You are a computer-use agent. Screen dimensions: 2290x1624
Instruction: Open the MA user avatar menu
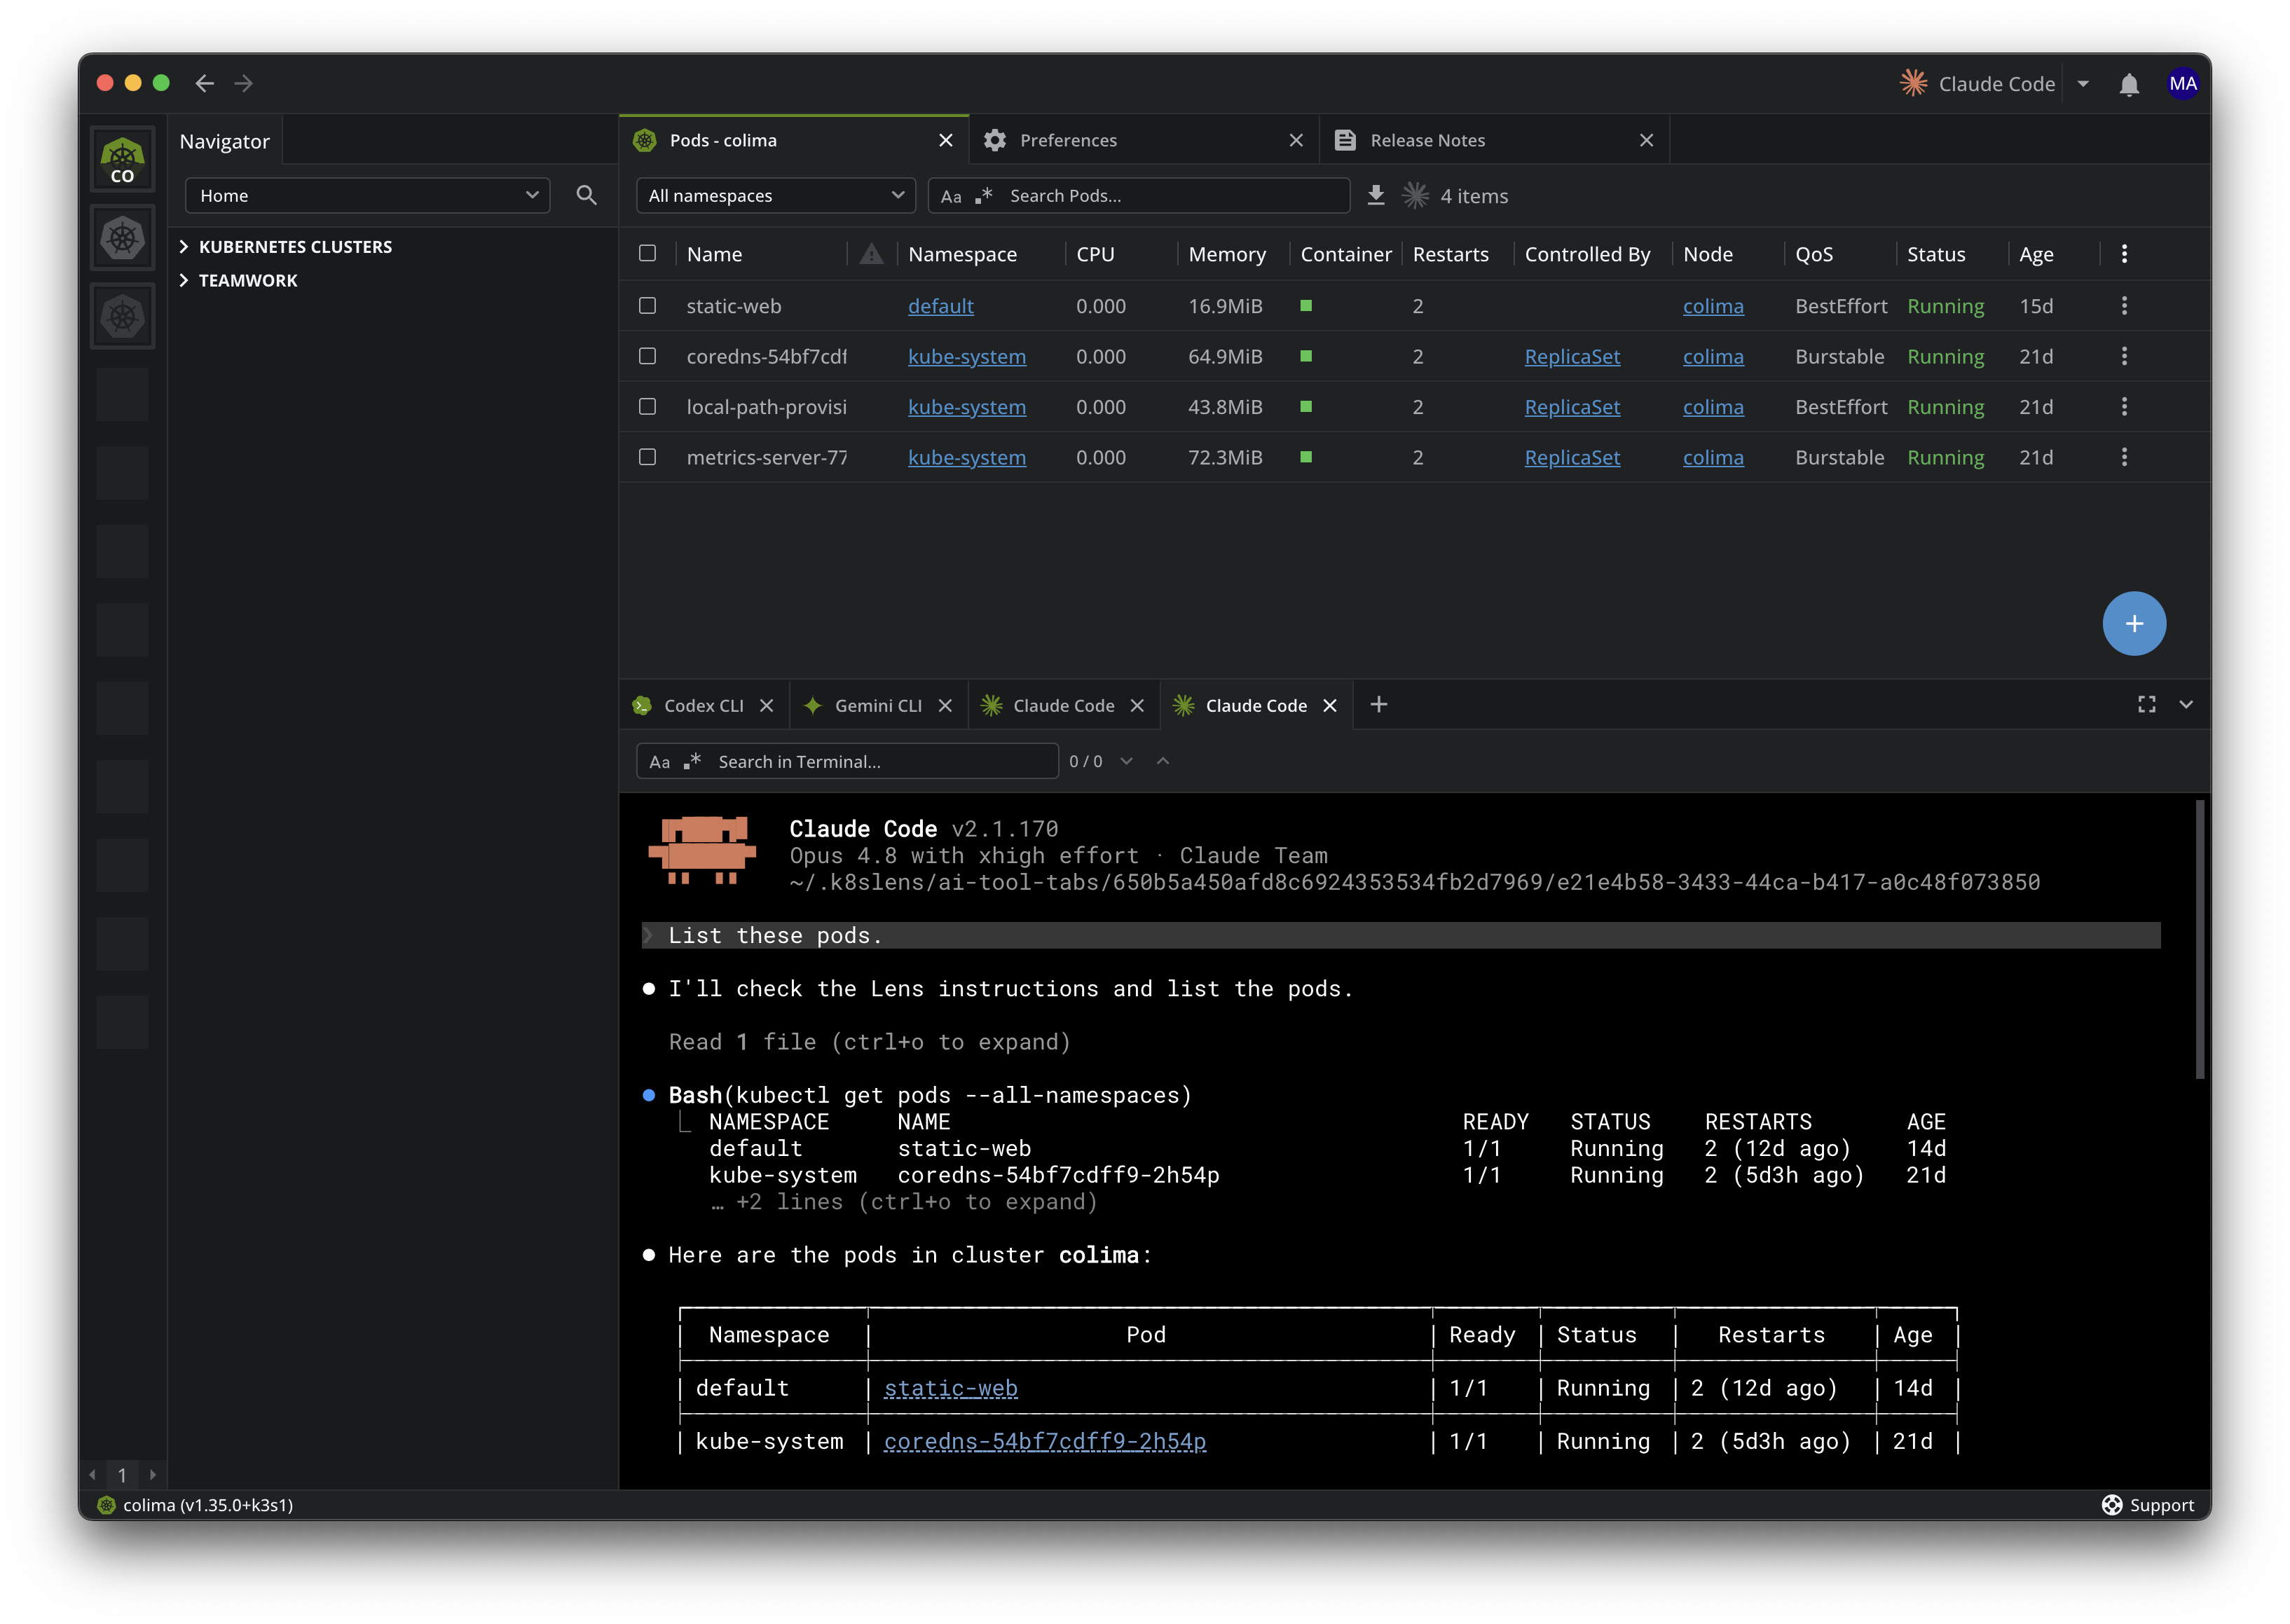(x=2182, y=84)
